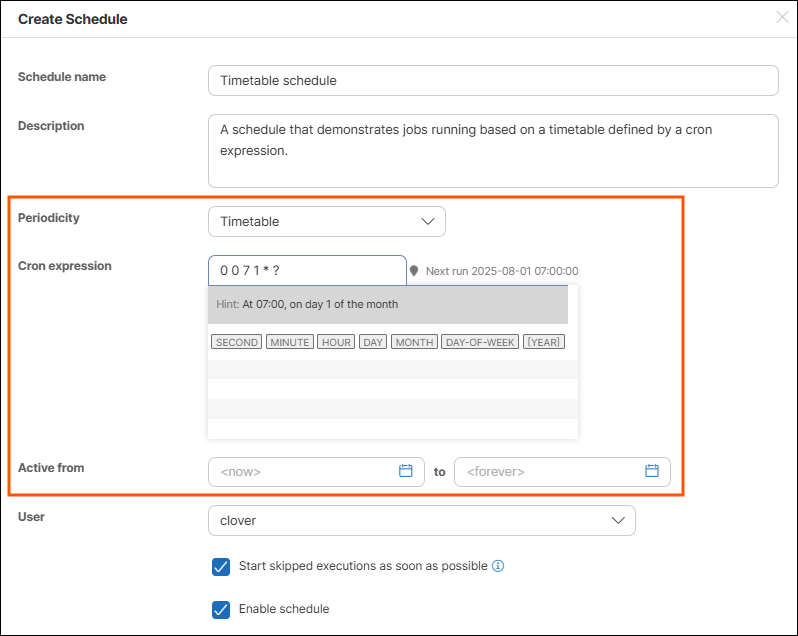Open the end date calendar picker

click(652, 471)
